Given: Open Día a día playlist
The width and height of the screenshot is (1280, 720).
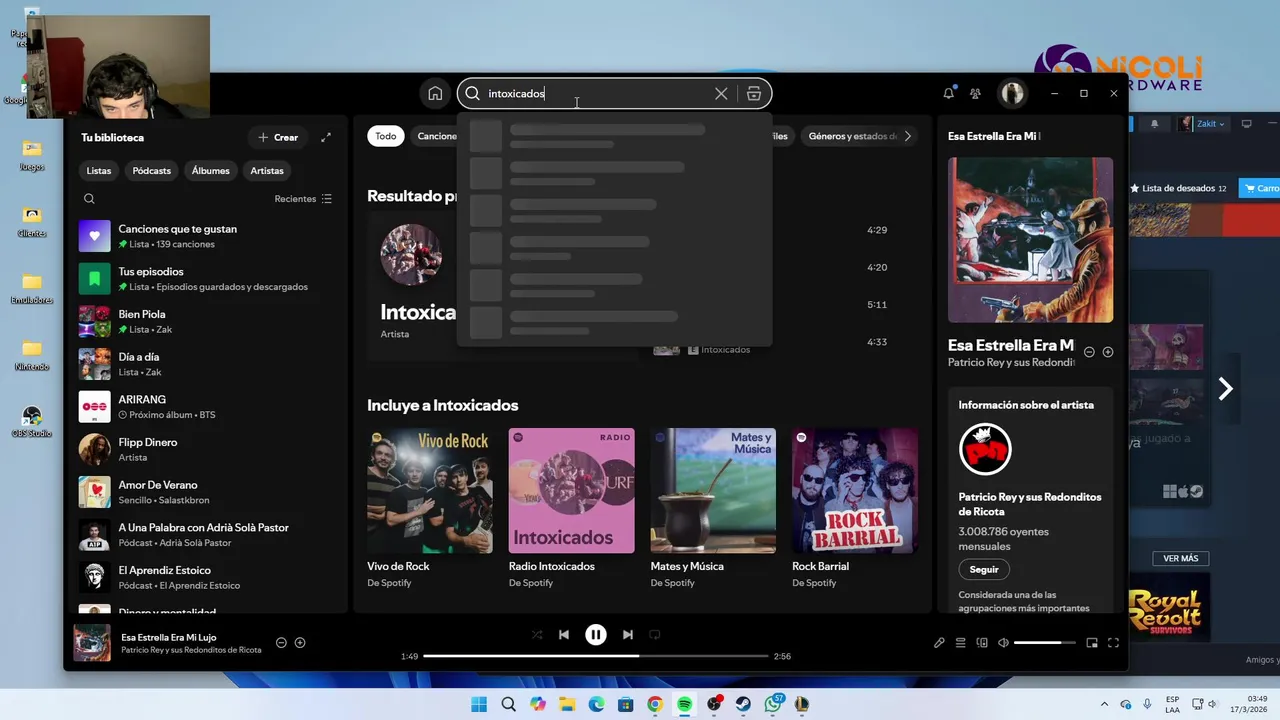Looking at the screenshot, I should coord(206,364).
